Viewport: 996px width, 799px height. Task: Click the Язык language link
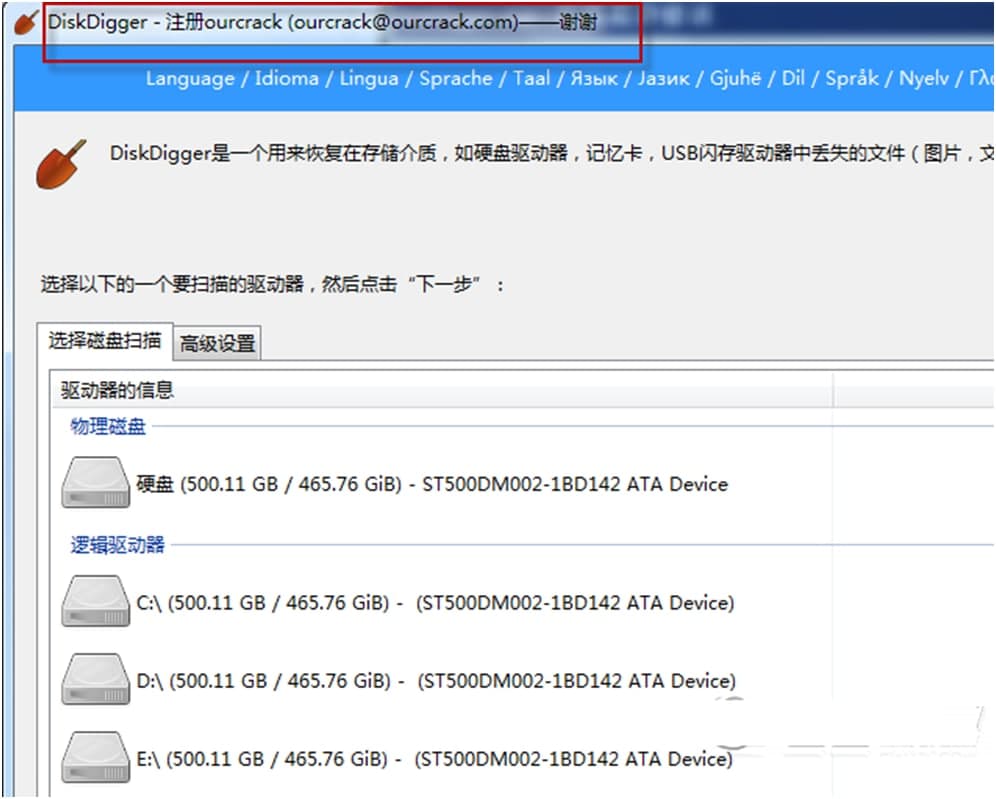[594, 79]
